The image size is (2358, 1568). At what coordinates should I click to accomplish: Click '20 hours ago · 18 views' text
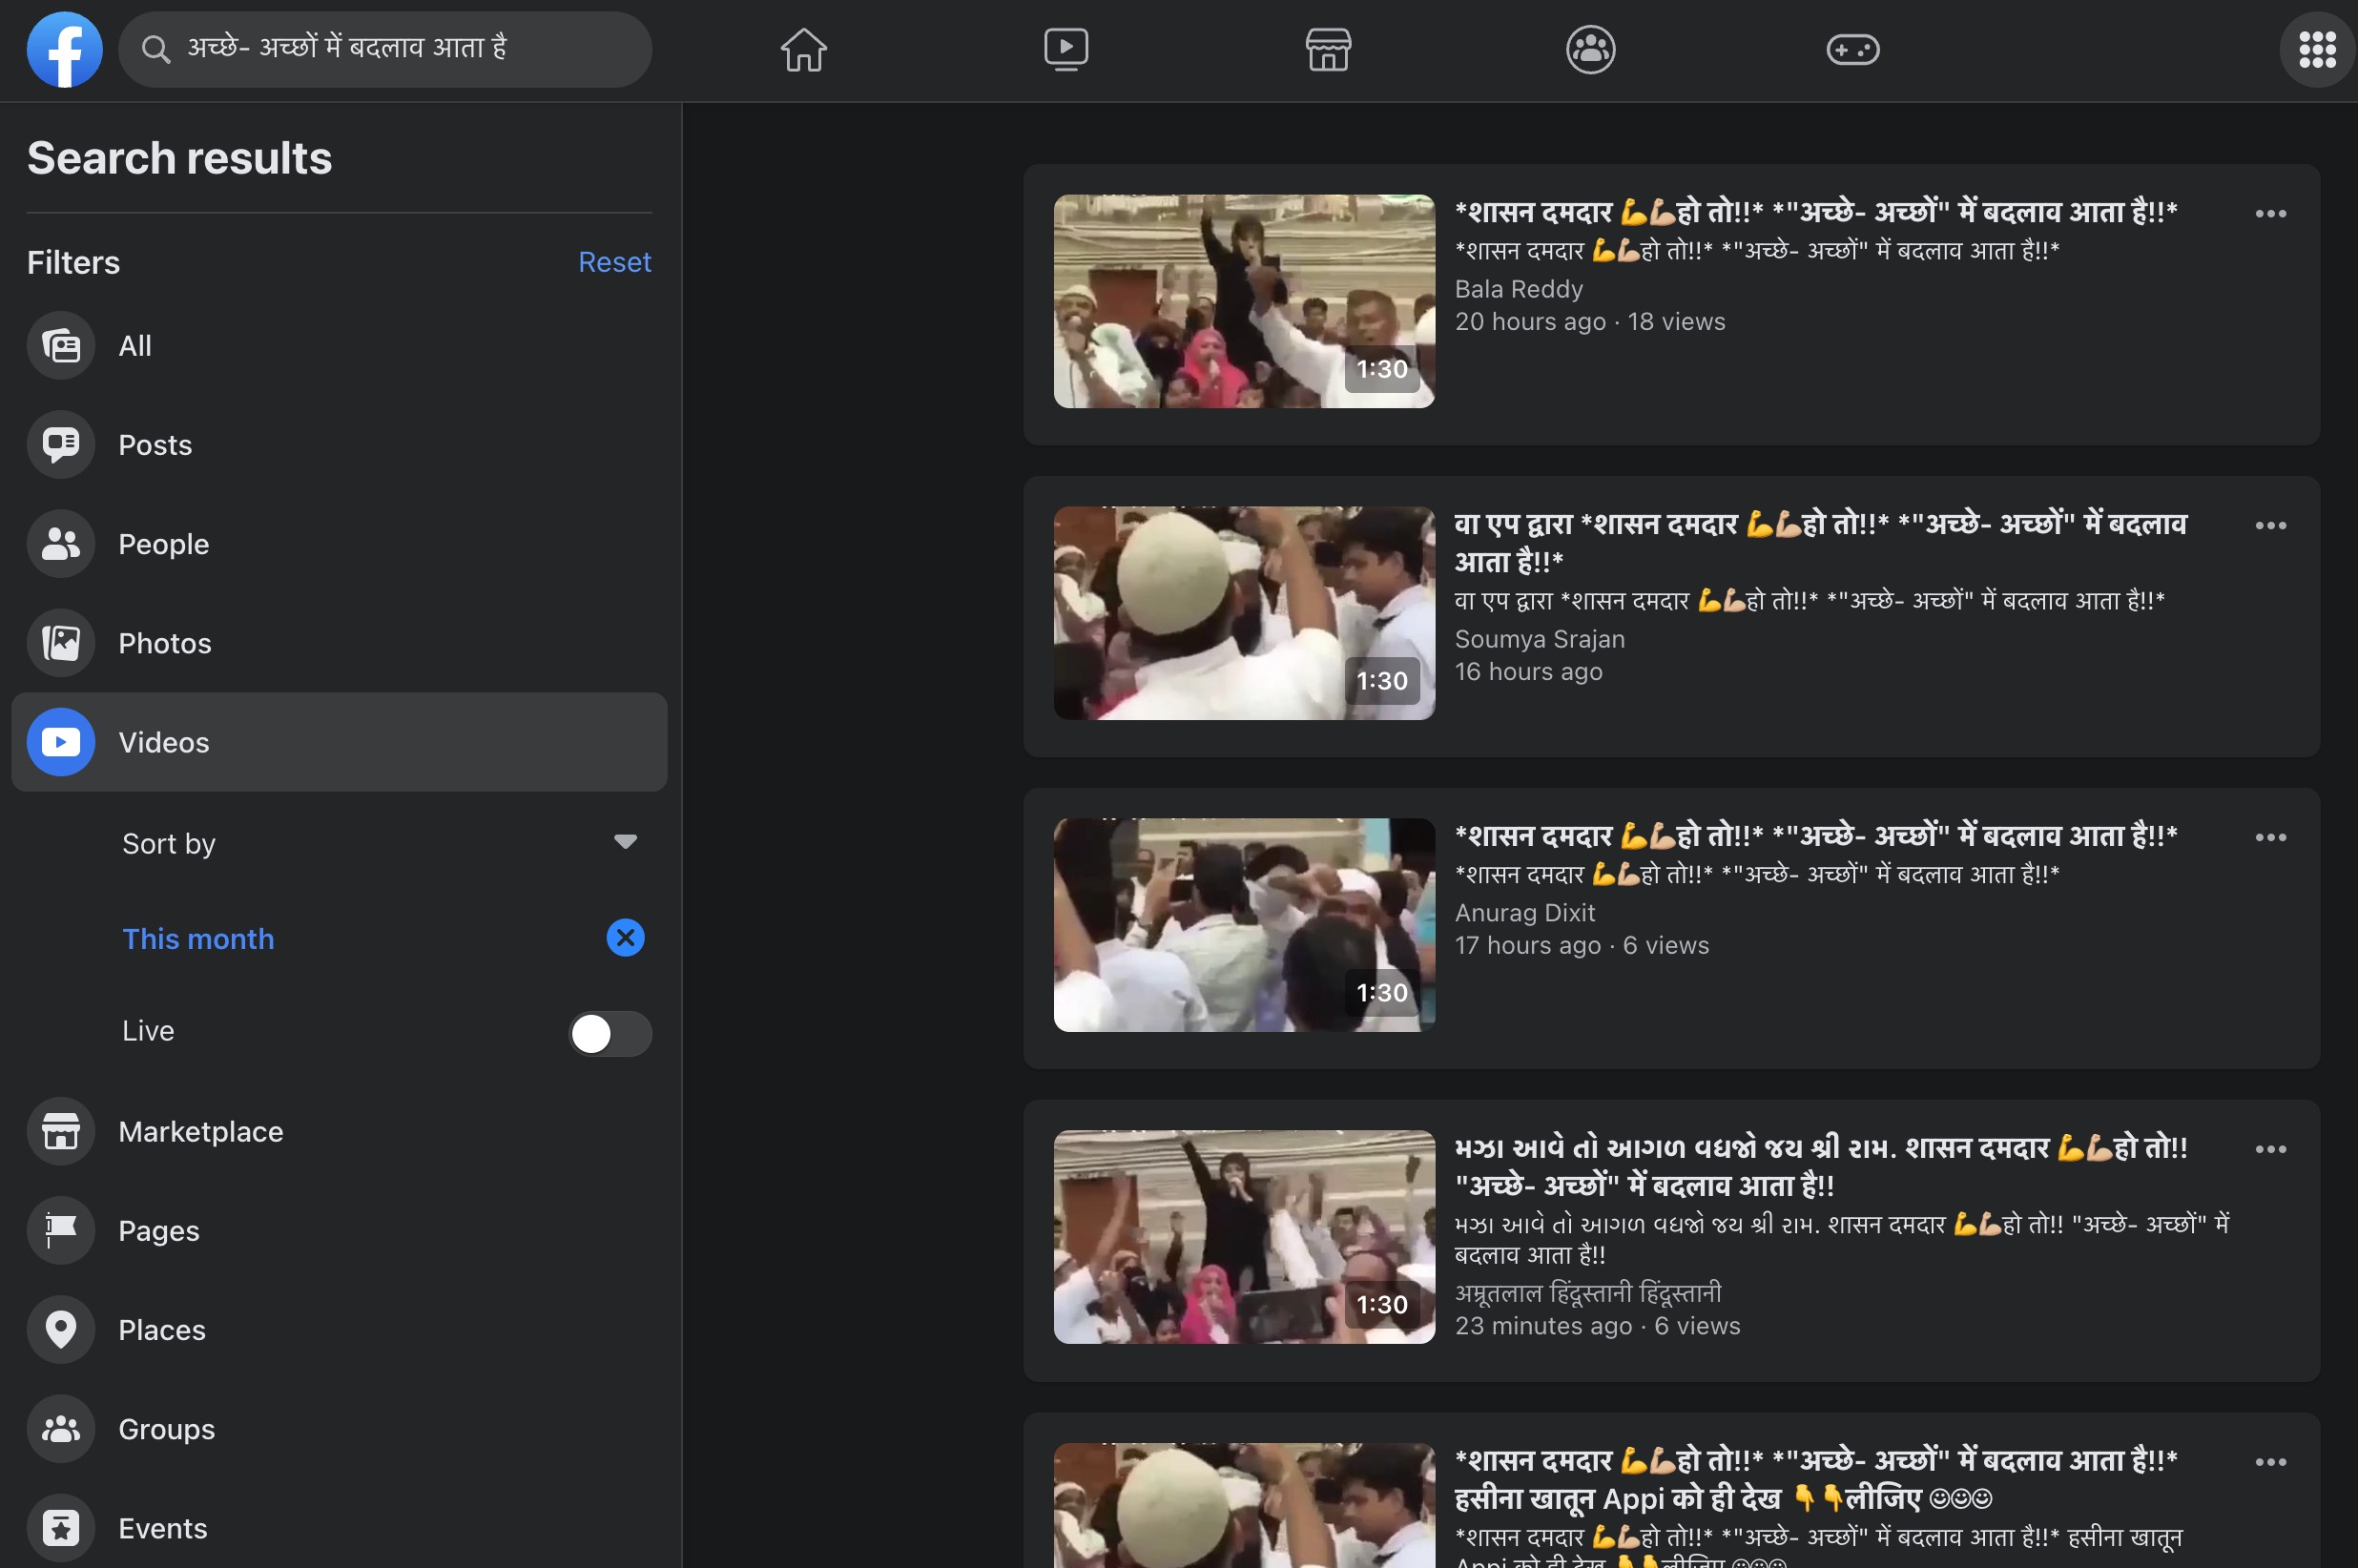point(1590,322)
